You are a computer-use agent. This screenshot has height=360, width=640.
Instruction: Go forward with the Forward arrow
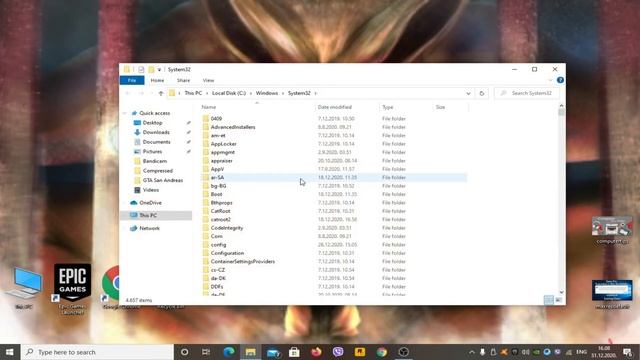click(141, 93)
